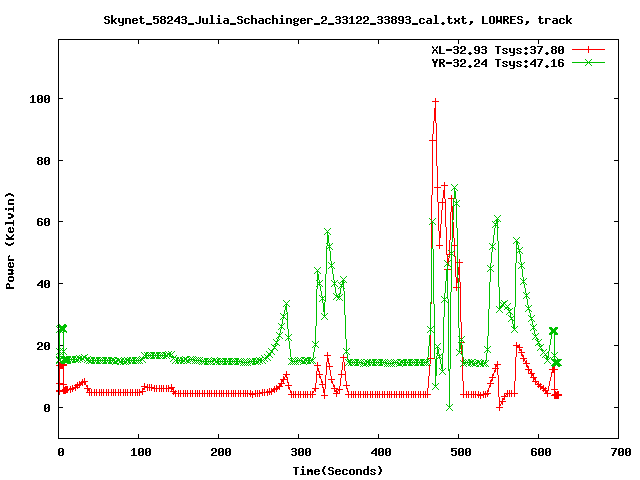Select the XL-32.93 Tsys:37.80 legend label
Screen dimensions: 640x480
pyautogui.click(x=498, y=50)
